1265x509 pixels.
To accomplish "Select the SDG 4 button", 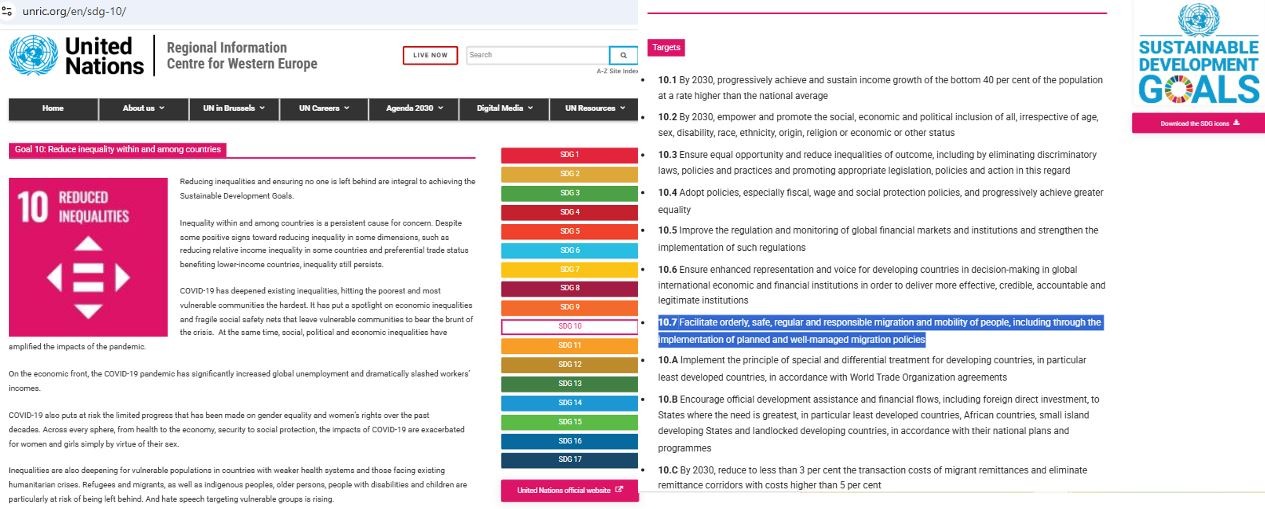I will [x=570, y=212].
